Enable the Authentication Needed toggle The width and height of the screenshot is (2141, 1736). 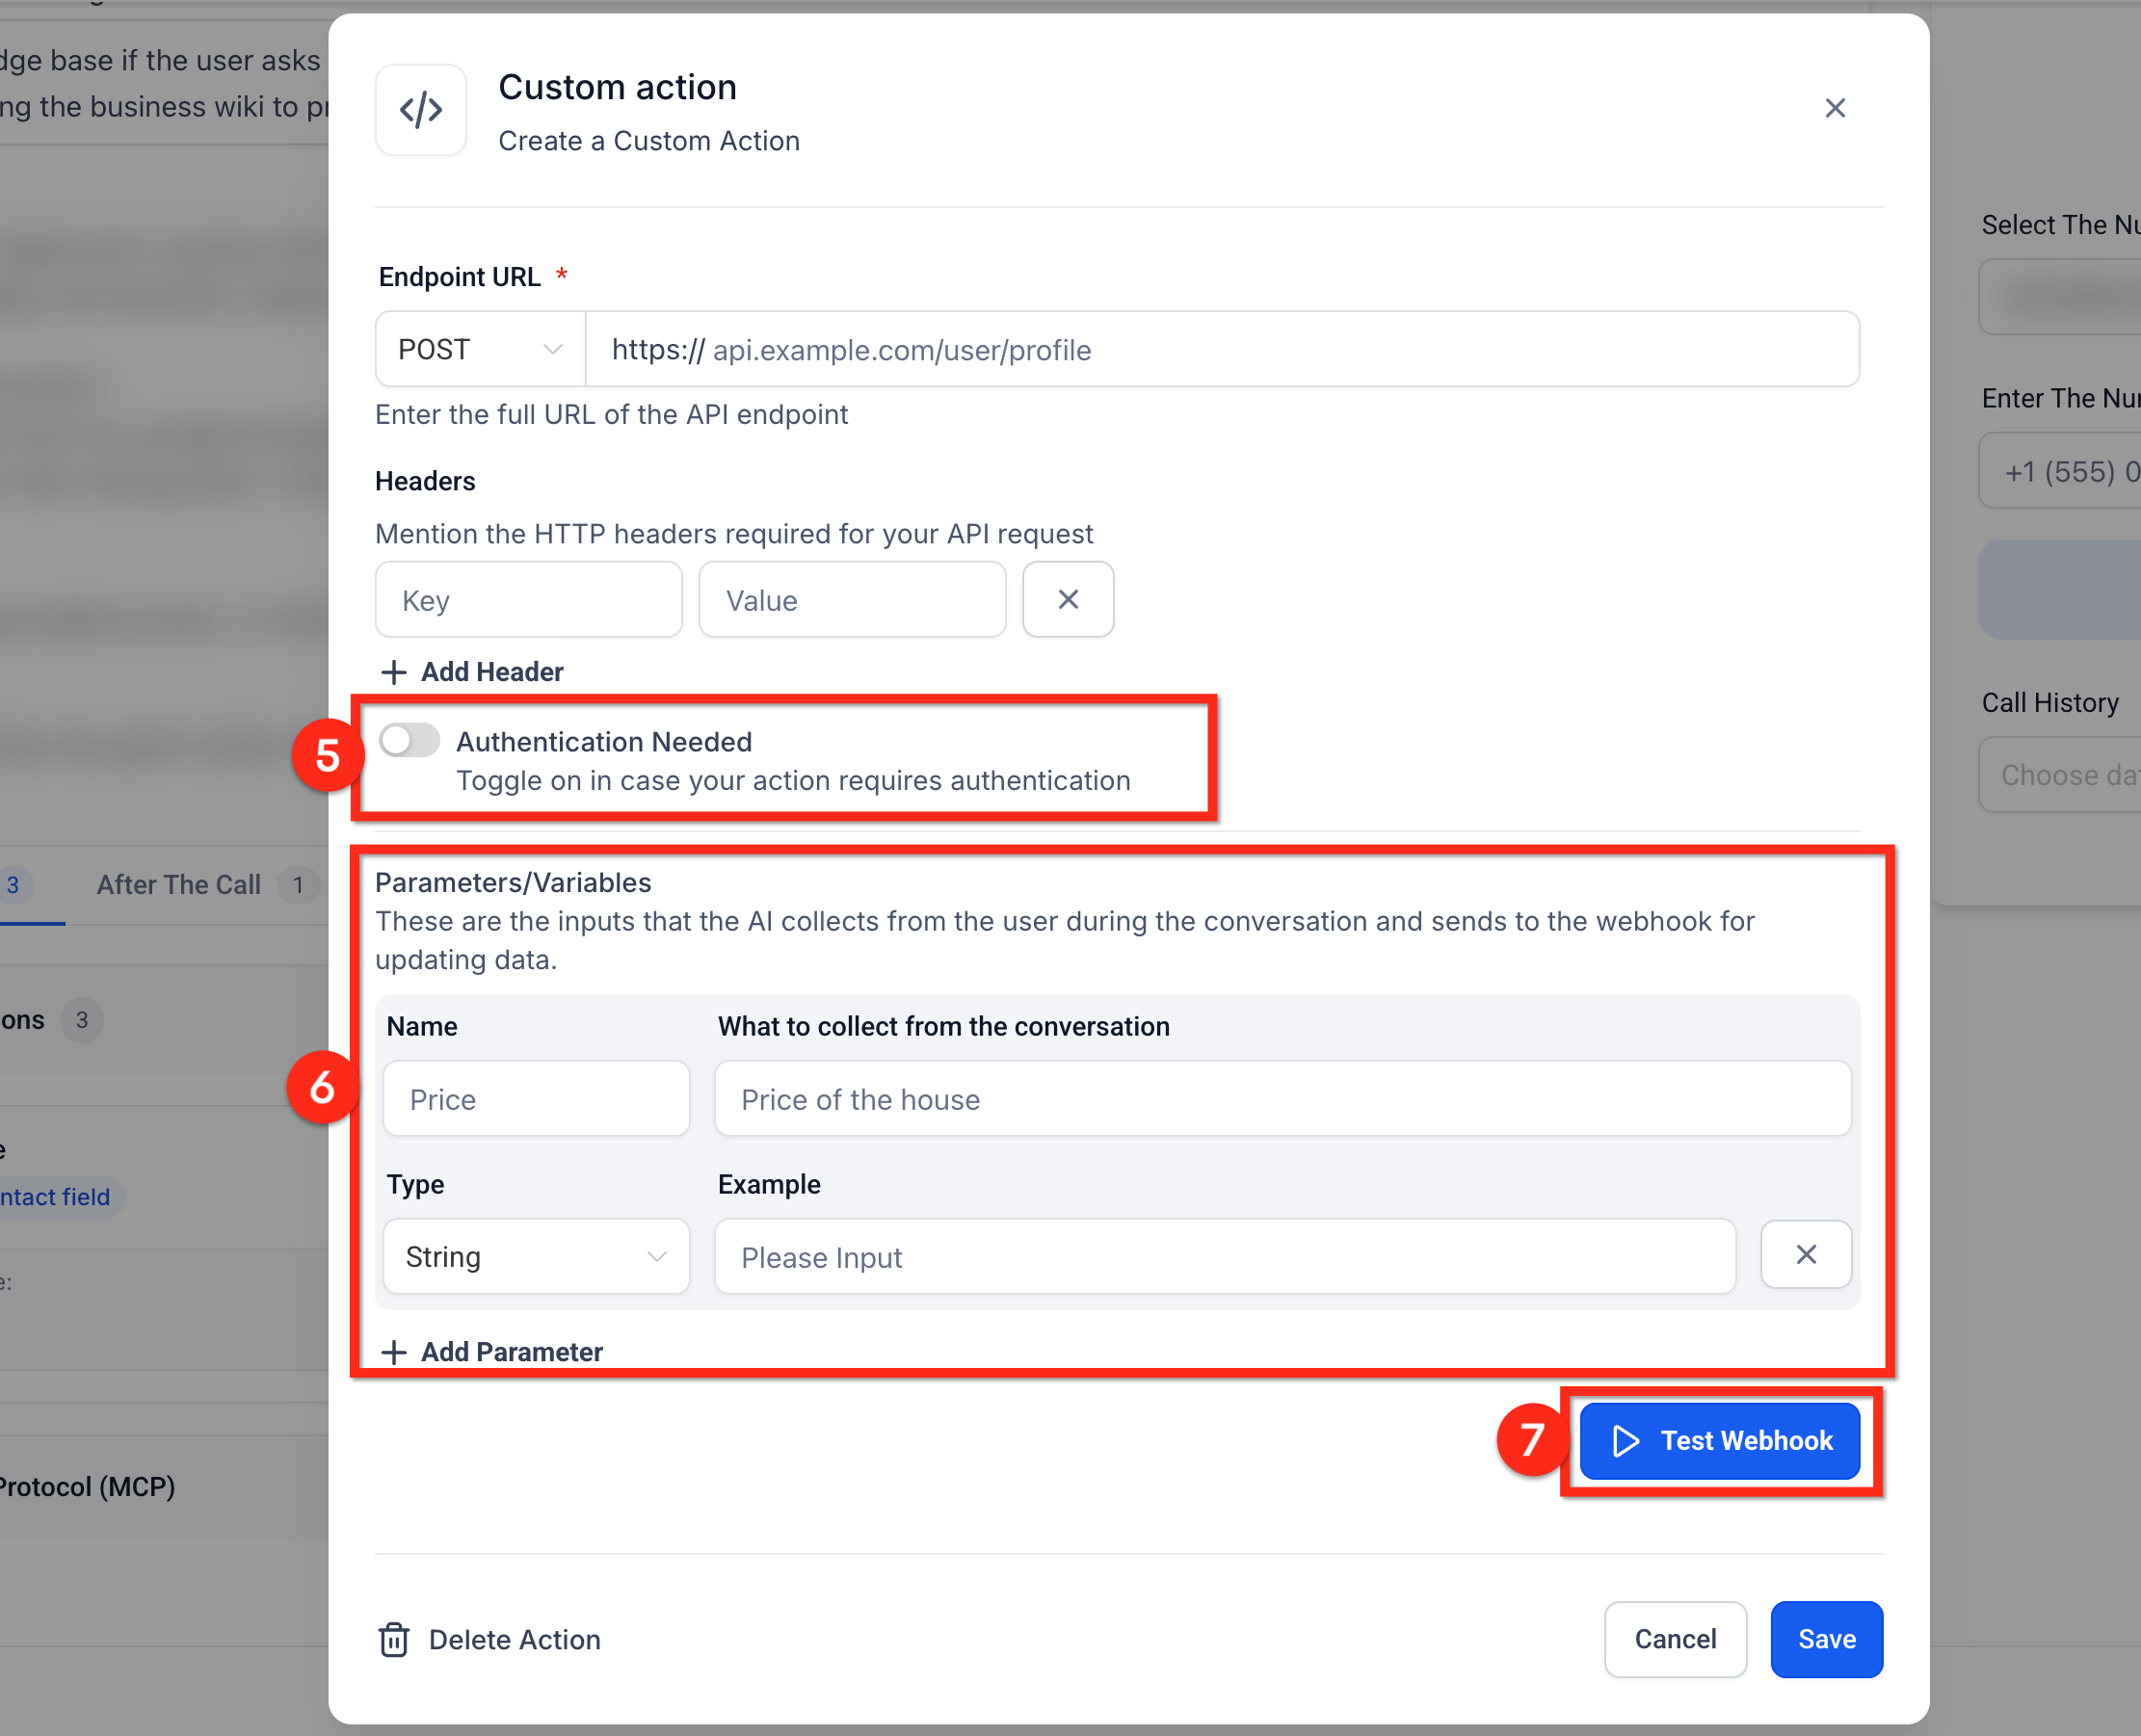pyautogui.click(x=410, y=741)
